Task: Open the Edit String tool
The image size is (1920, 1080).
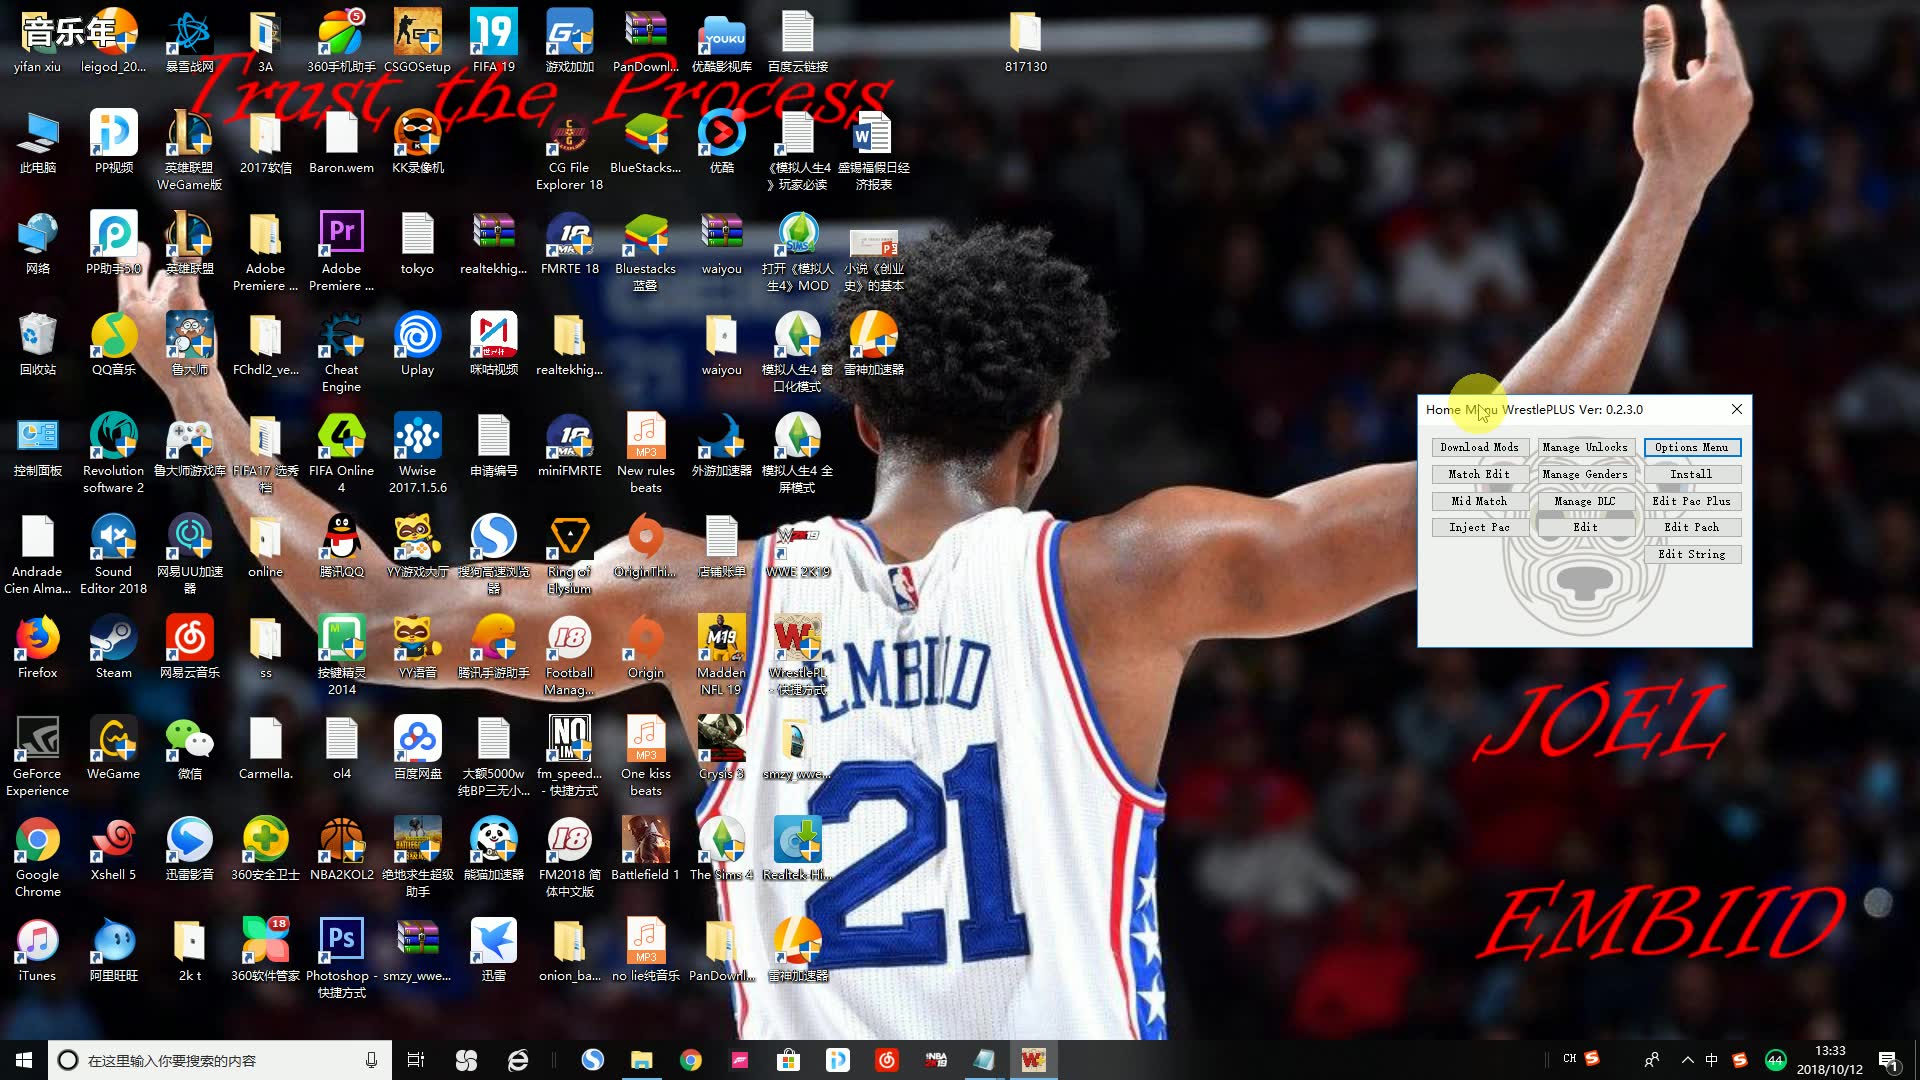Action: pos(1691,554)
